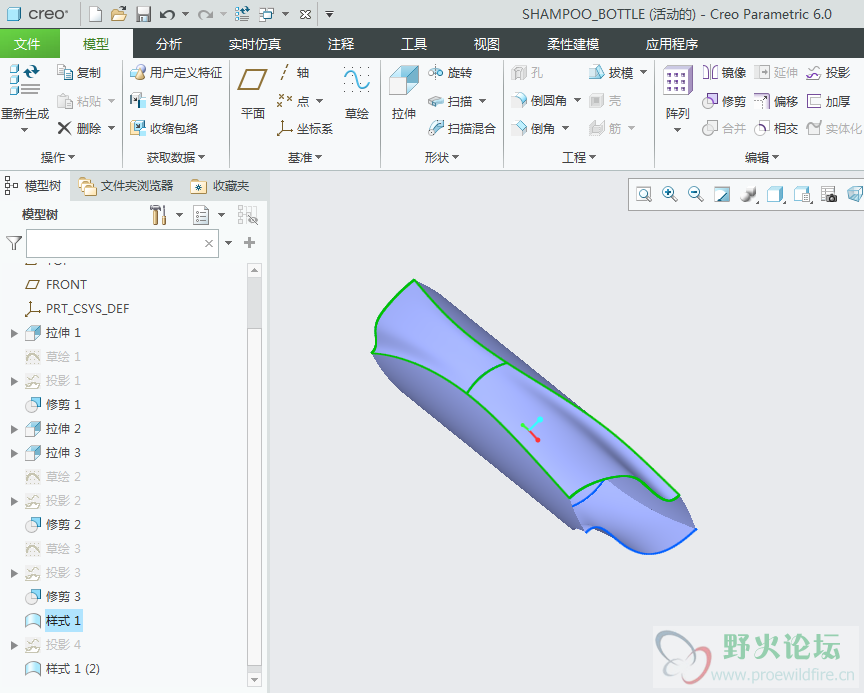The image size is (864, 693).
Task: Select the 拔模 draft tool
Action: (611, 72)
